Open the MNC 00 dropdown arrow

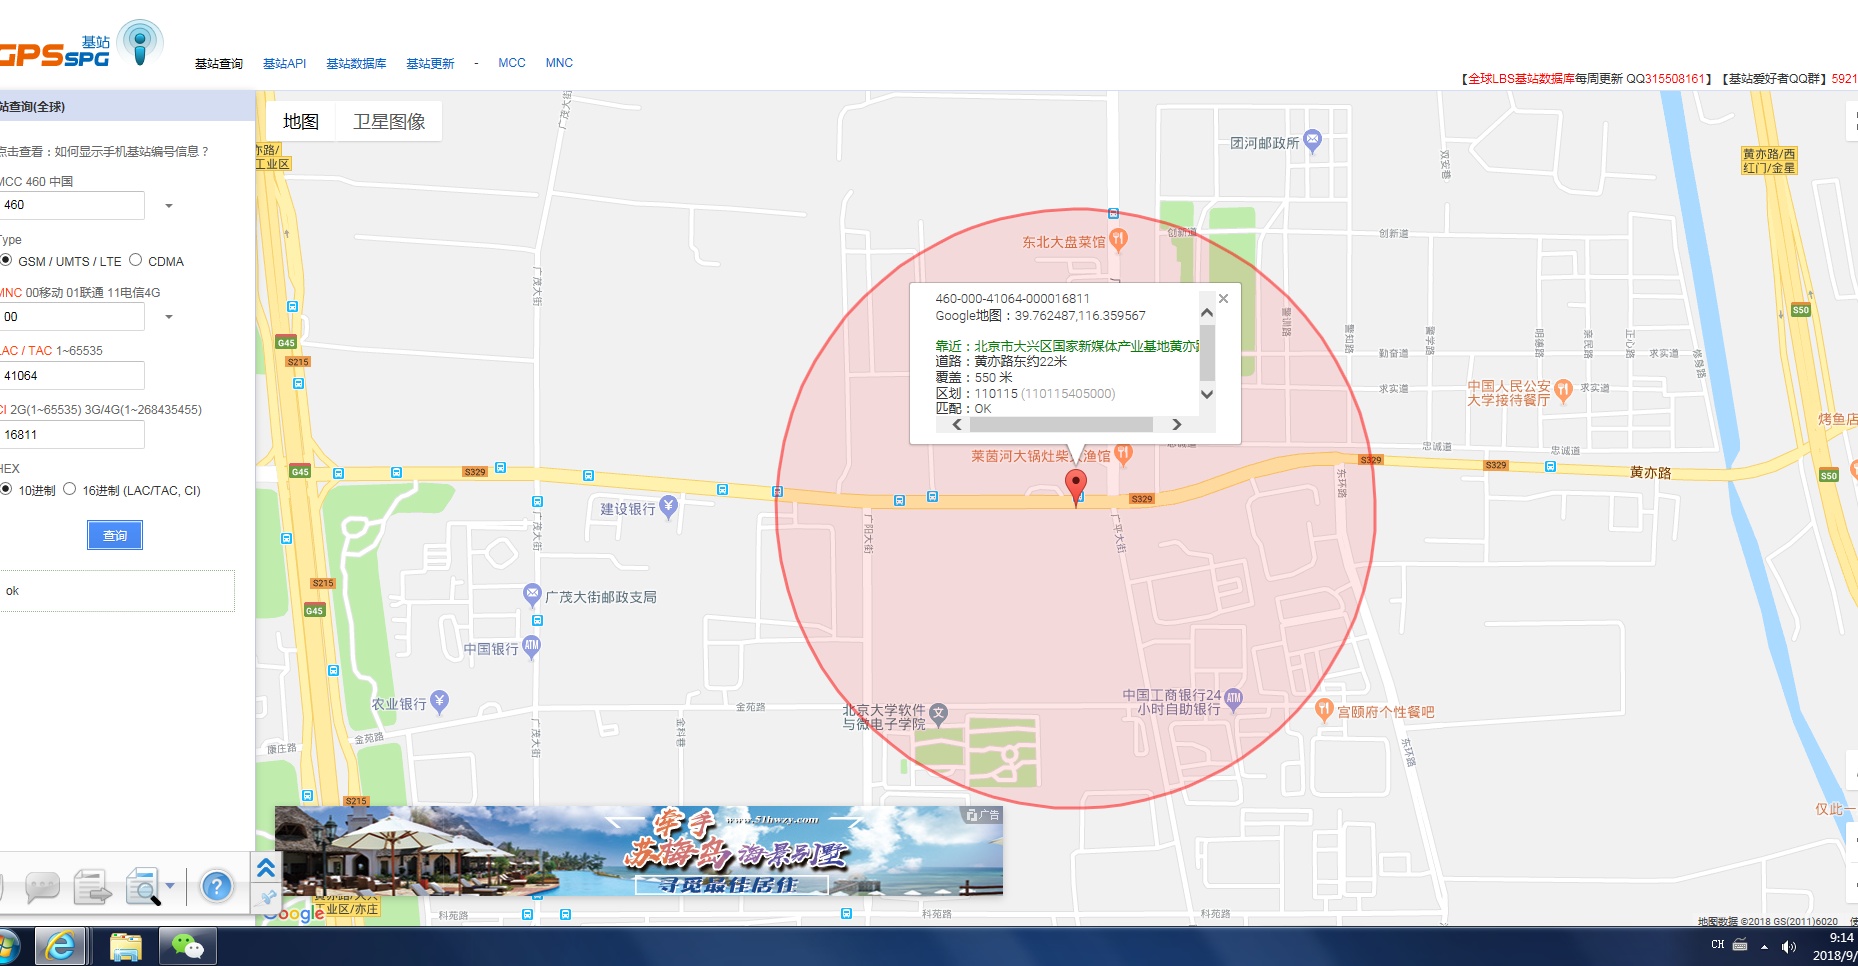tap(169, 317)
